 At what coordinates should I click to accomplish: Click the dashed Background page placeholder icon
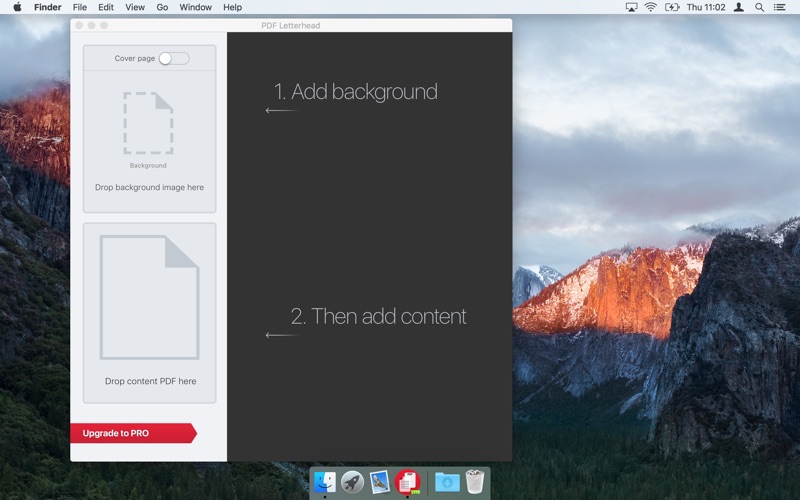(x=148, y=123)
